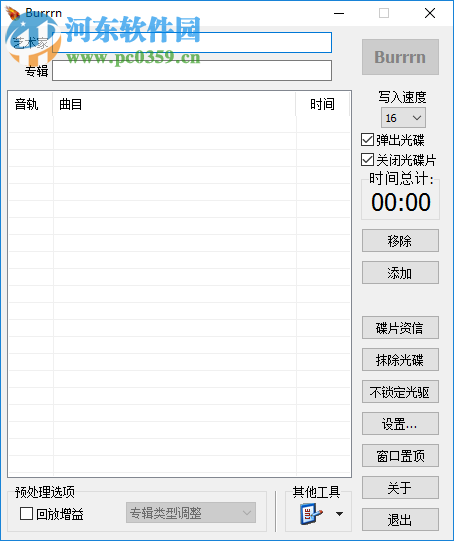Click the 关于 about button
The height and width of the screenshot is (541, 454).
coord(400,488)
